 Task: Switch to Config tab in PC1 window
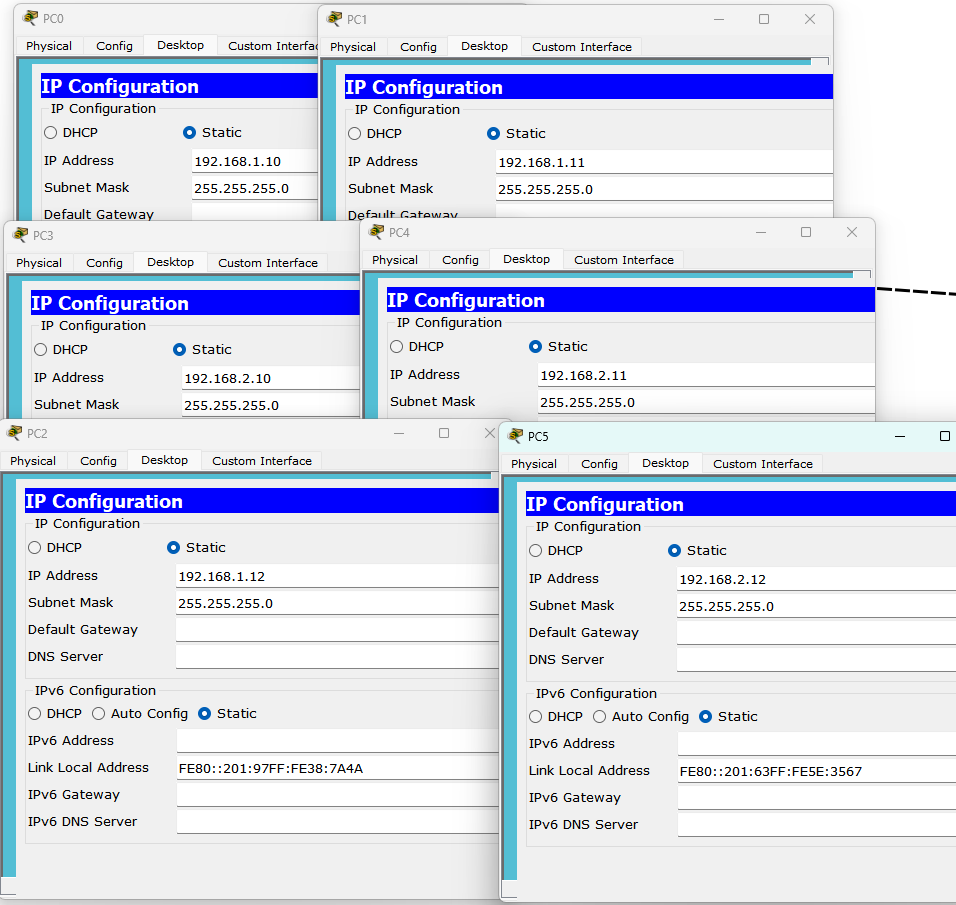point(418,46)
